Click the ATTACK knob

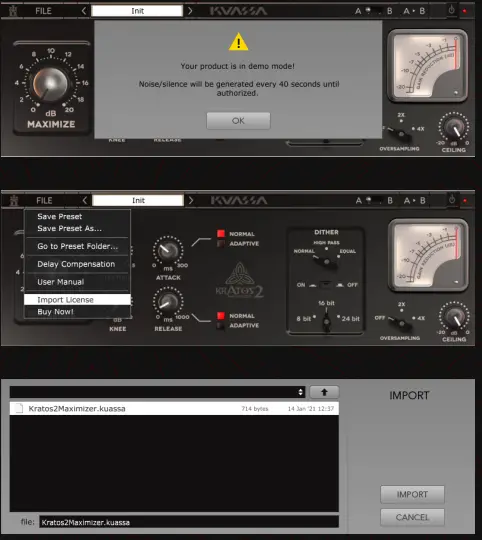(x=168, y=251)
